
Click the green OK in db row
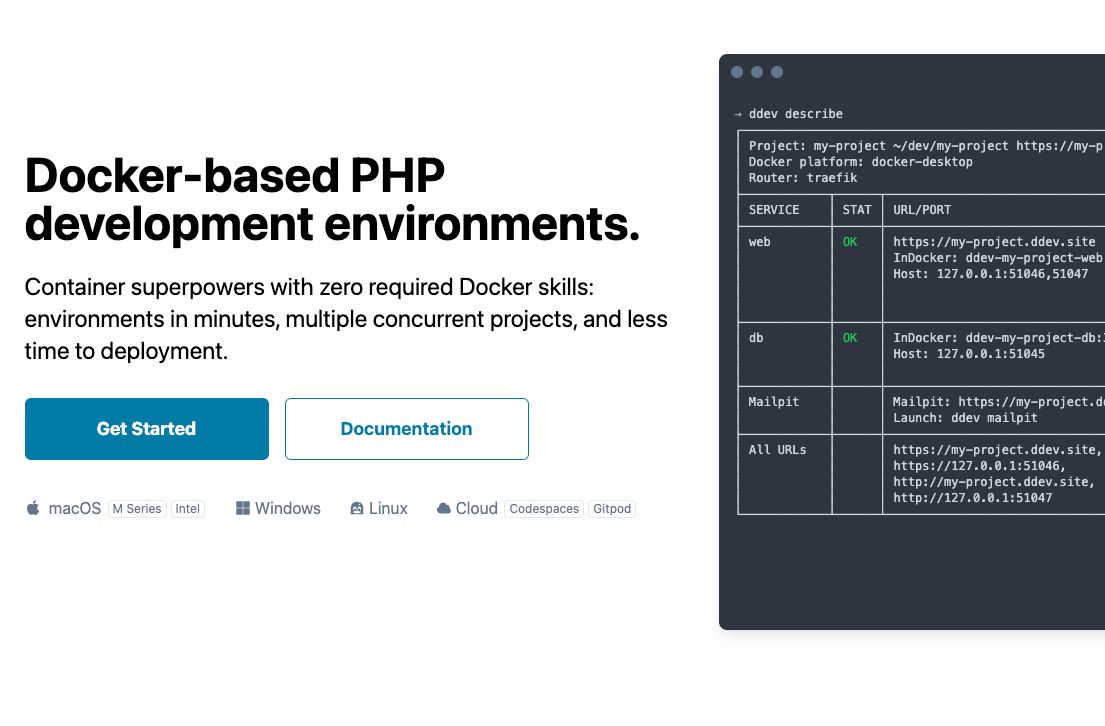click(x=850, y=338)
